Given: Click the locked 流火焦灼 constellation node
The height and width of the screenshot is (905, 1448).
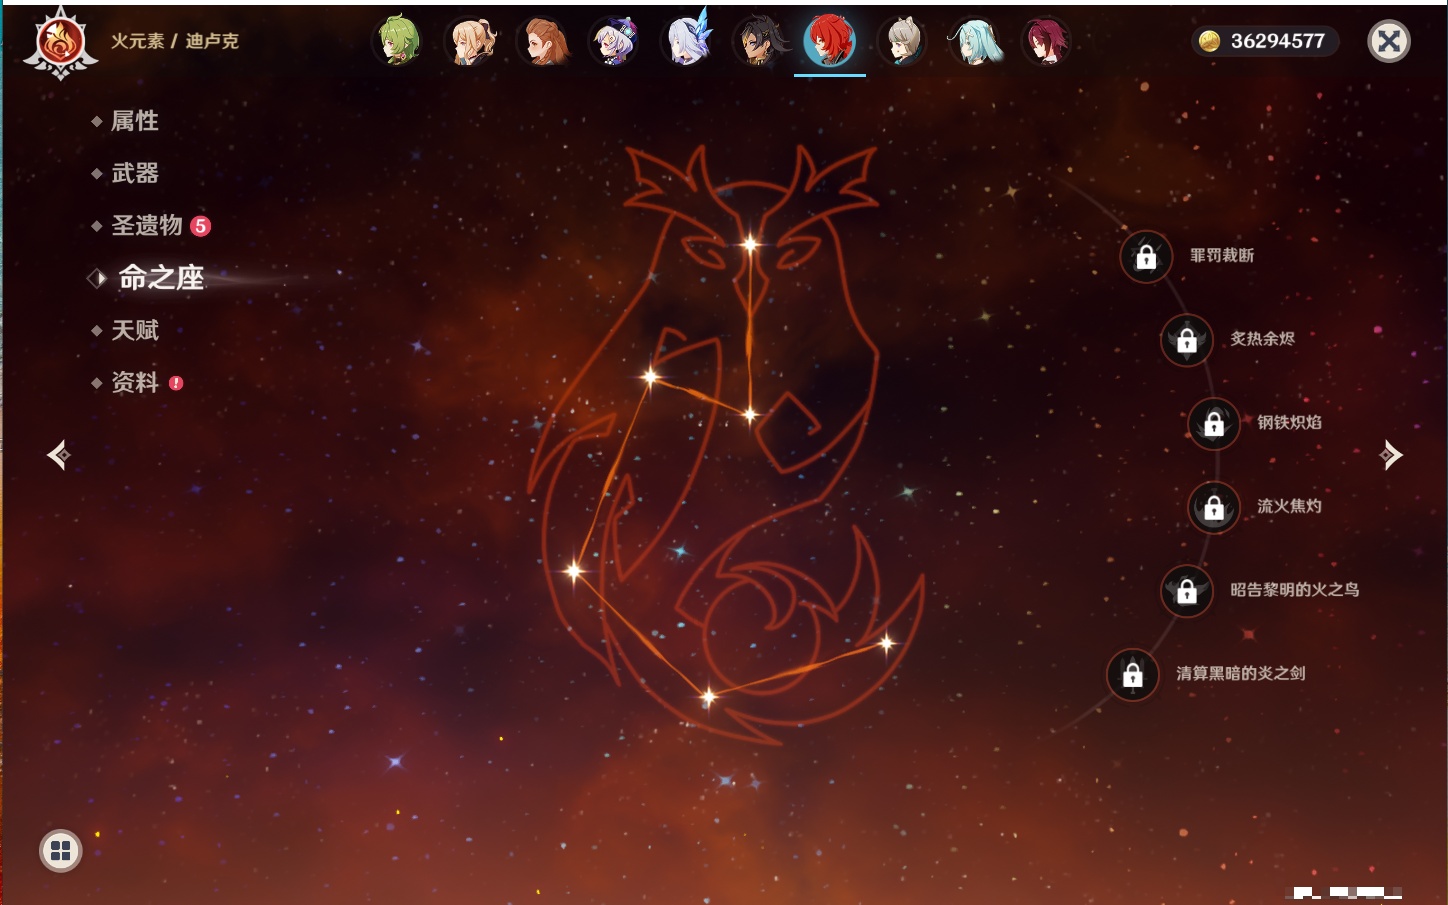Looking at the screenshot, I should 1214,508.
